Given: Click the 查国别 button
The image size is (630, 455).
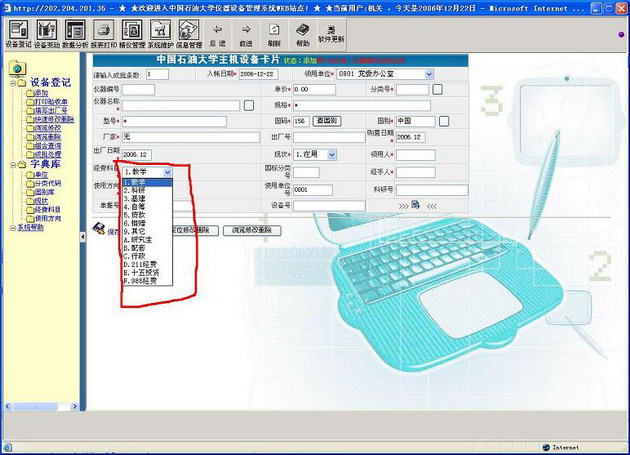Looking at the screenshot, I should (326, 121).
